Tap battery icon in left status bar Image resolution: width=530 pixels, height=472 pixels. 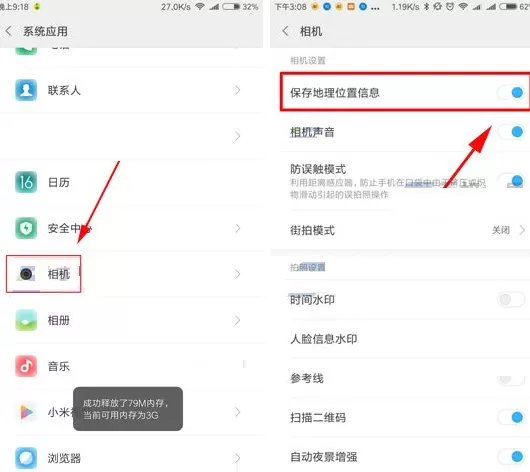pyautogui.click(x=231, y=6)
